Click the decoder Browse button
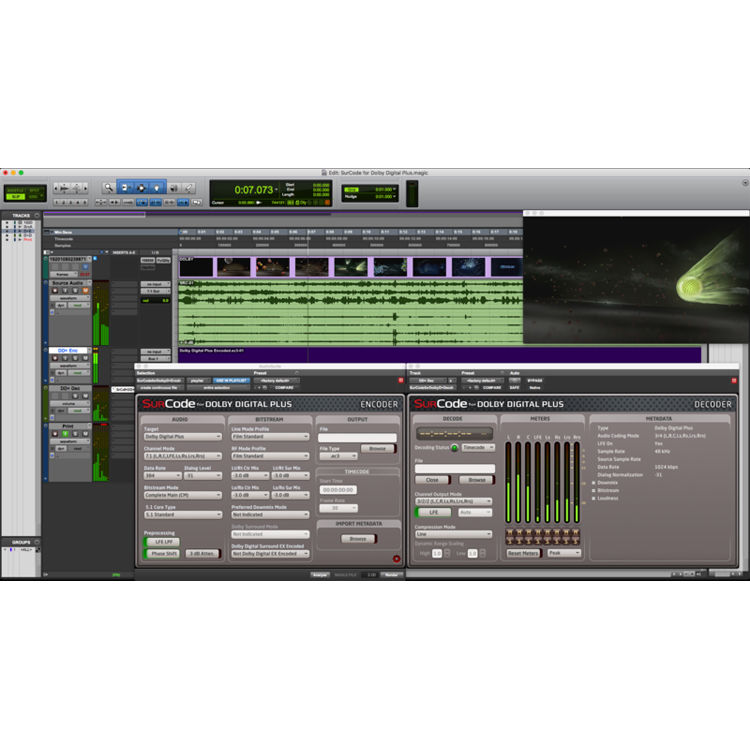 click(476, 480)
